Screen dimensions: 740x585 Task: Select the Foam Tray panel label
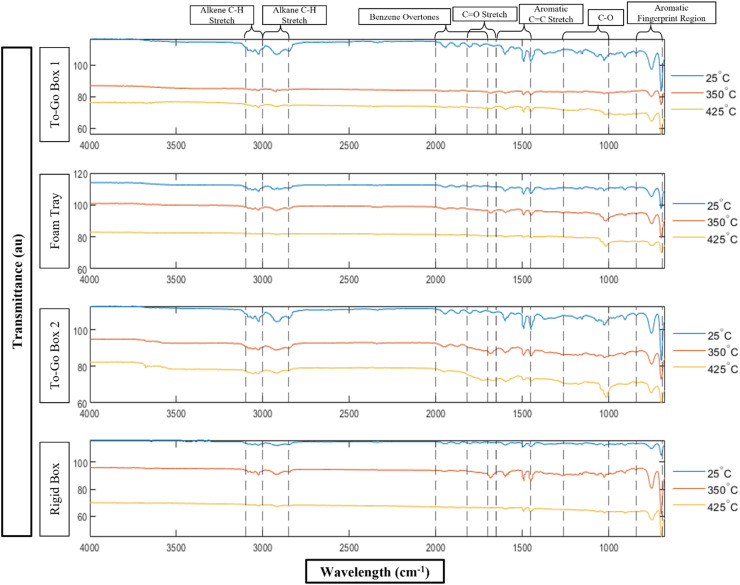tap(55, 221)
